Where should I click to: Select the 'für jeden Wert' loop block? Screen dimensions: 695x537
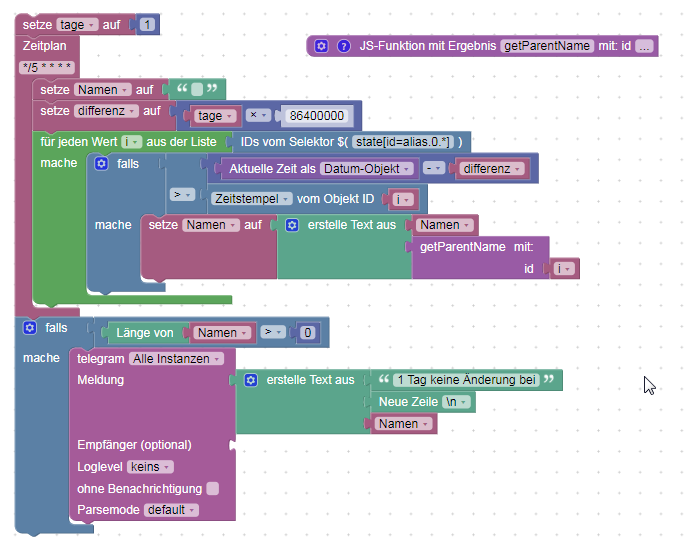pos(78,142)
